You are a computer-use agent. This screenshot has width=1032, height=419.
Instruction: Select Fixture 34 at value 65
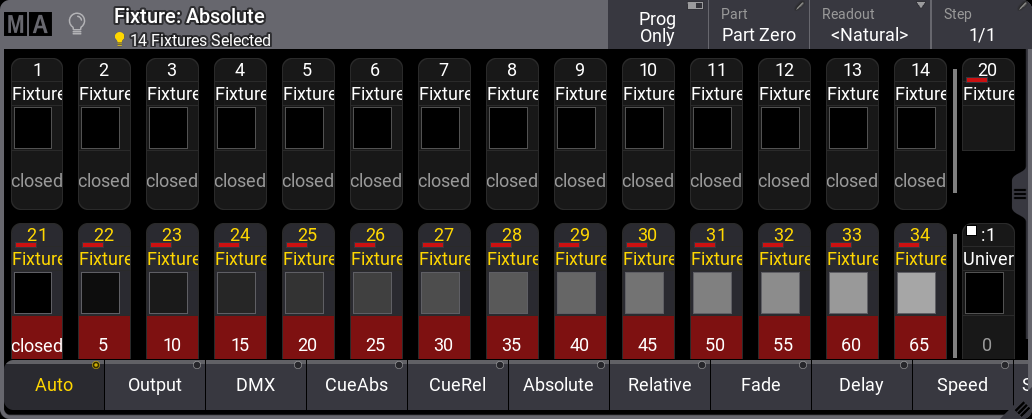point(919,290)
